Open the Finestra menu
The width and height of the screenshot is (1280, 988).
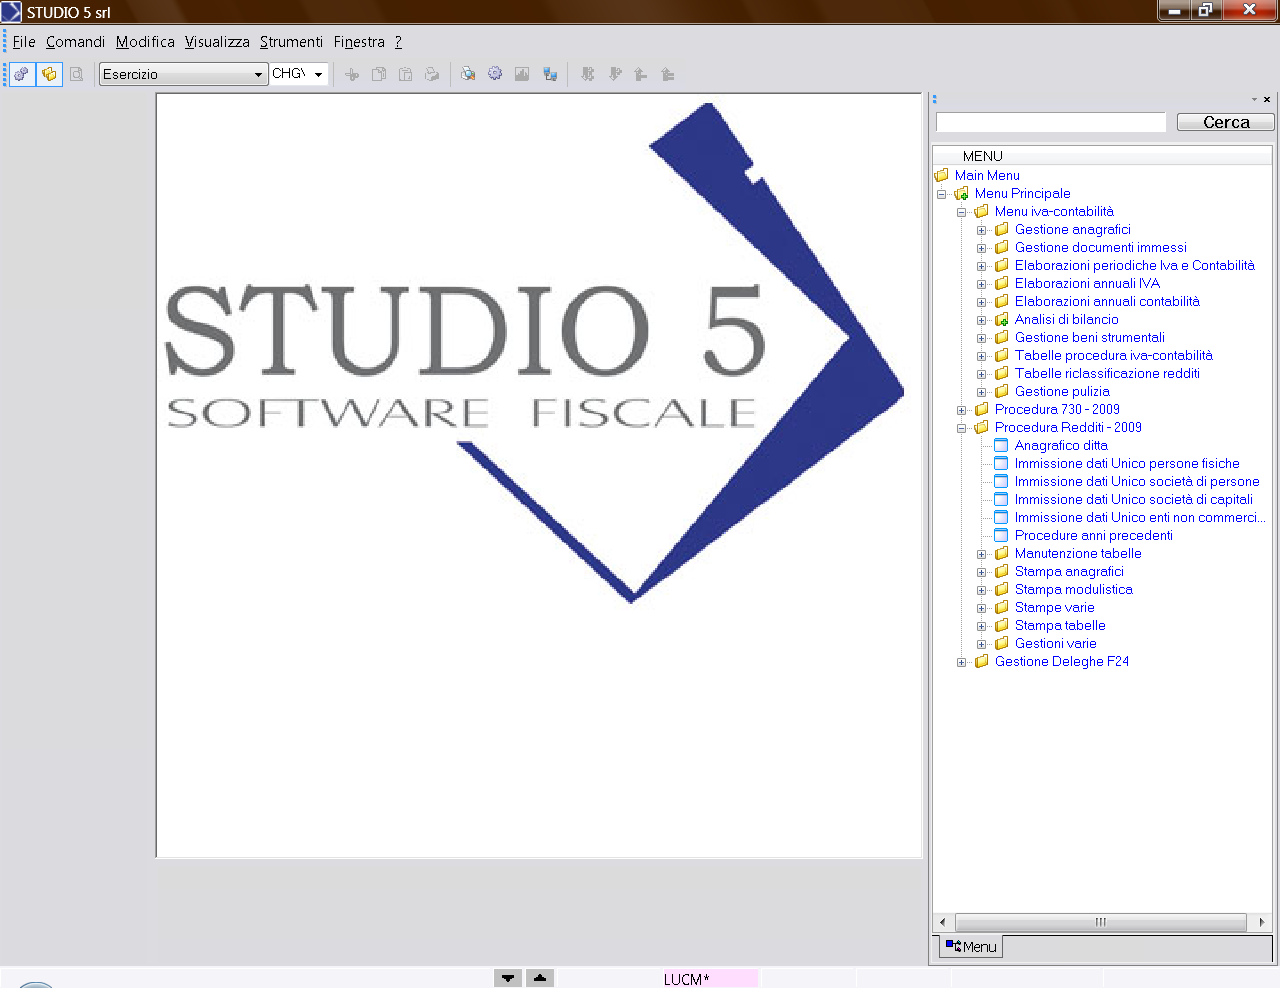click(359, 42)
